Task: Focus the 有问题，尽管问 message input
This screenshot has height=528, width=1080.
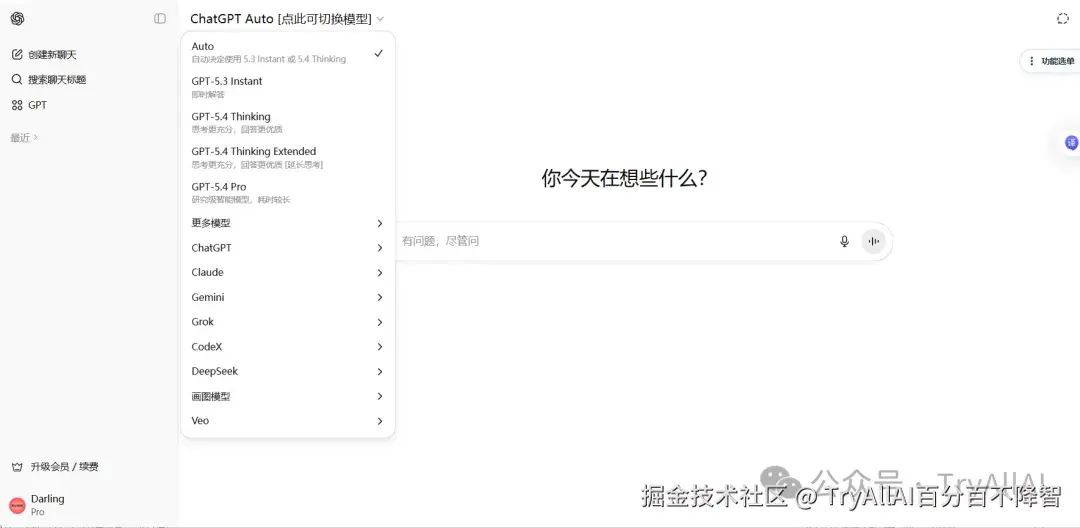Action: (x=613, y=241)
